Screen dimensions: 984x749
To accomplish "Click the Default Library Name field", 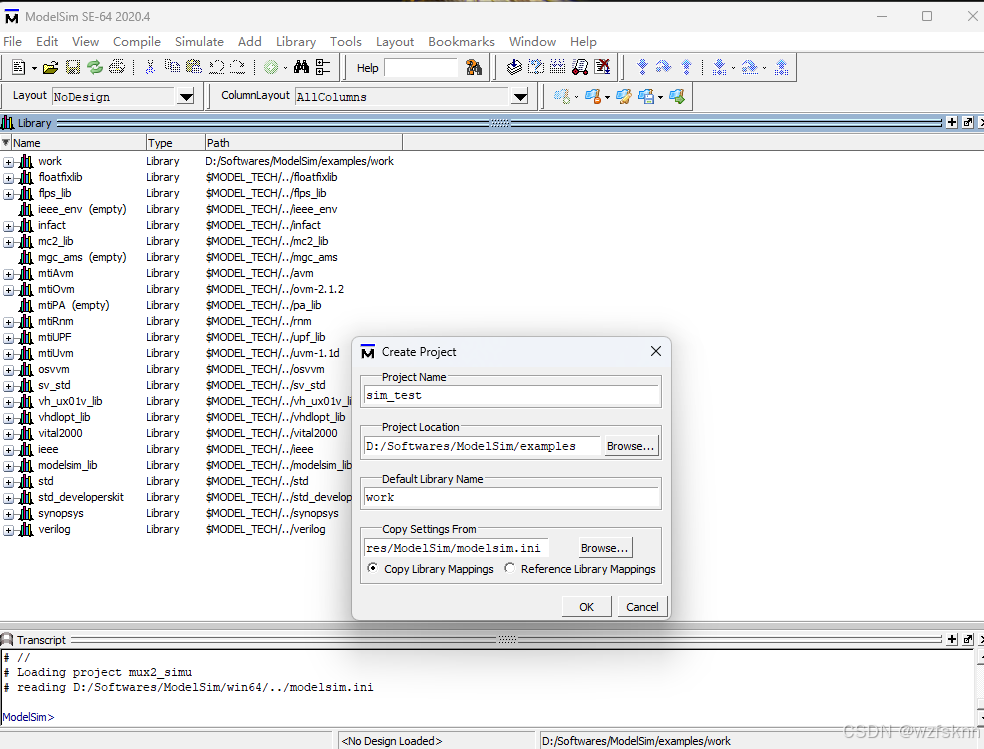I will (511, 497).
